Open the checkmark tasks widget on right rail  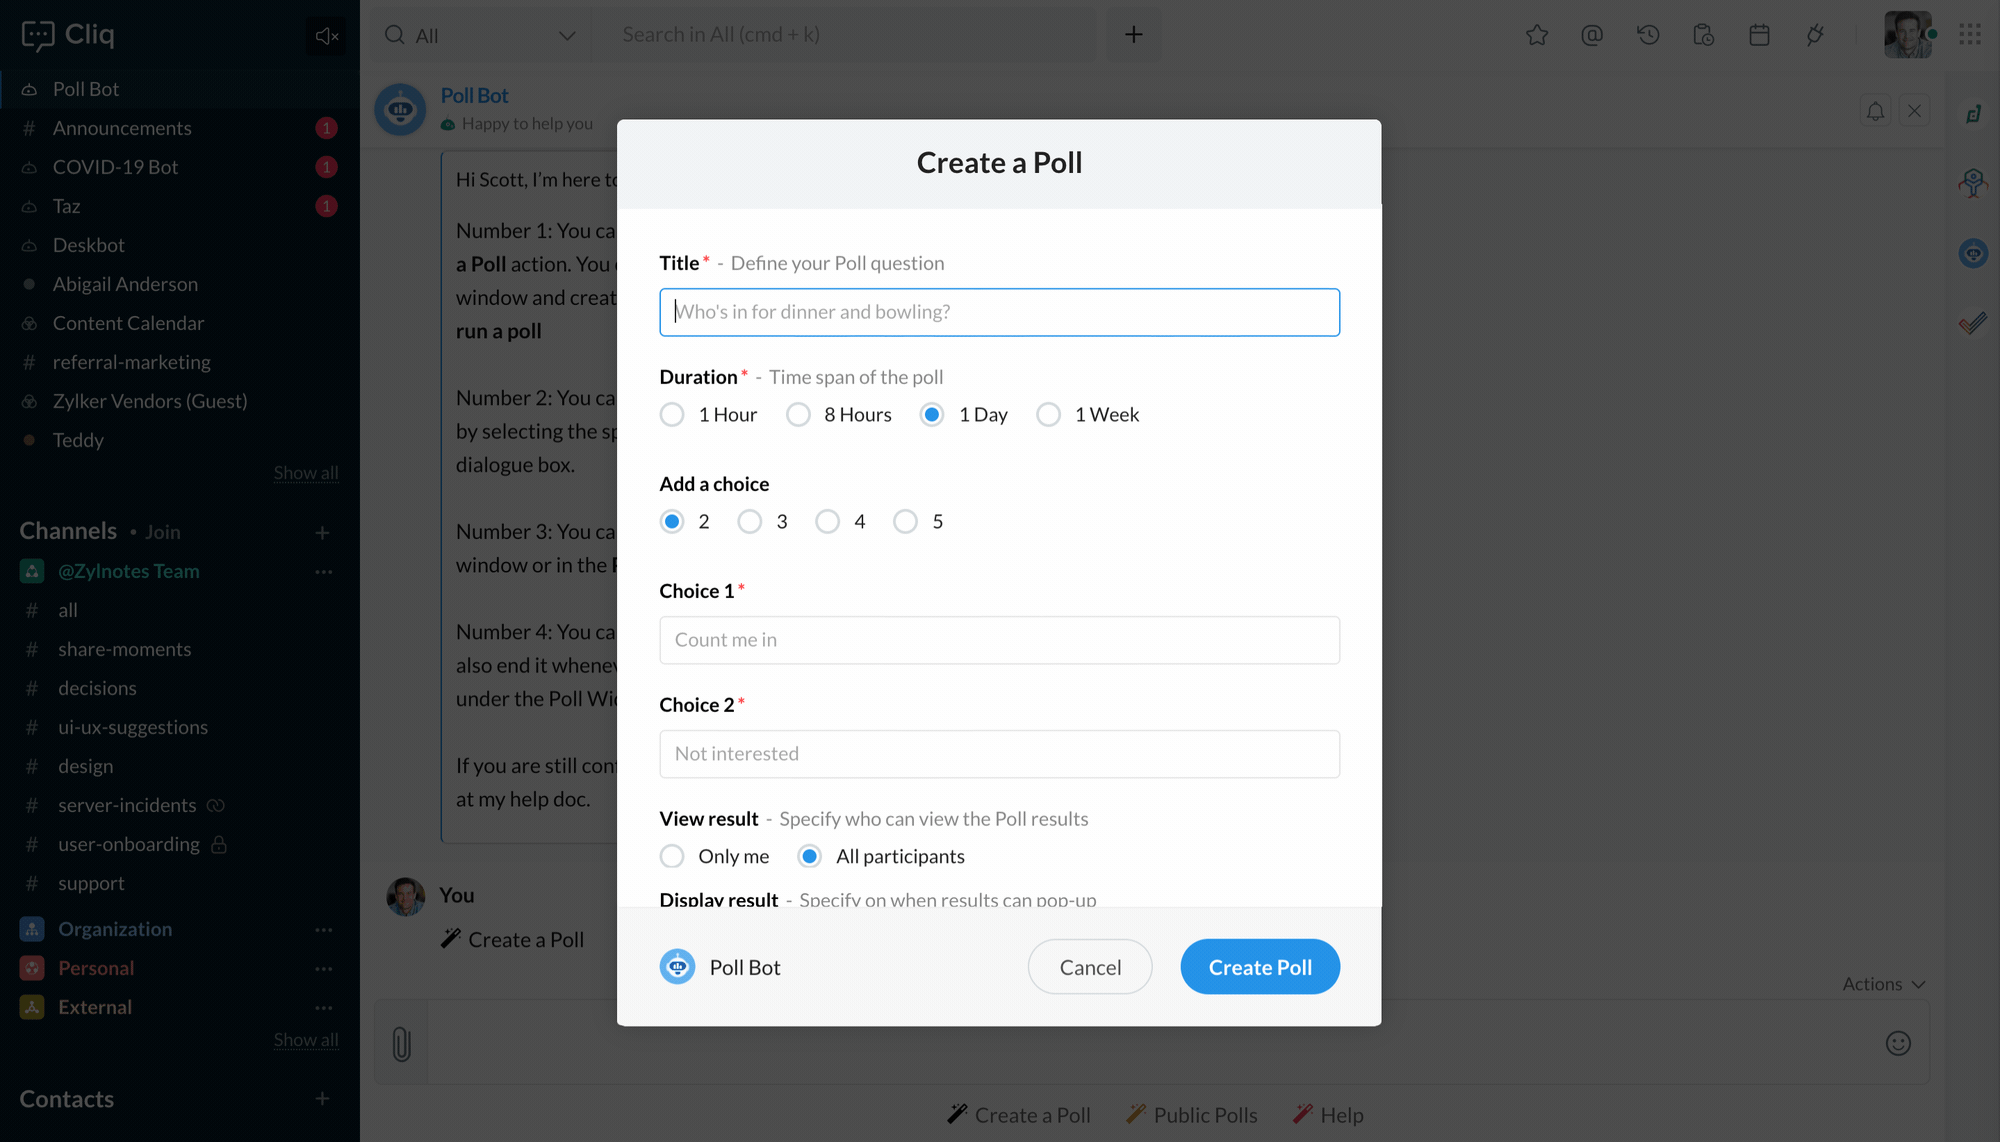pyautogui.click(x=1972, y=323)
